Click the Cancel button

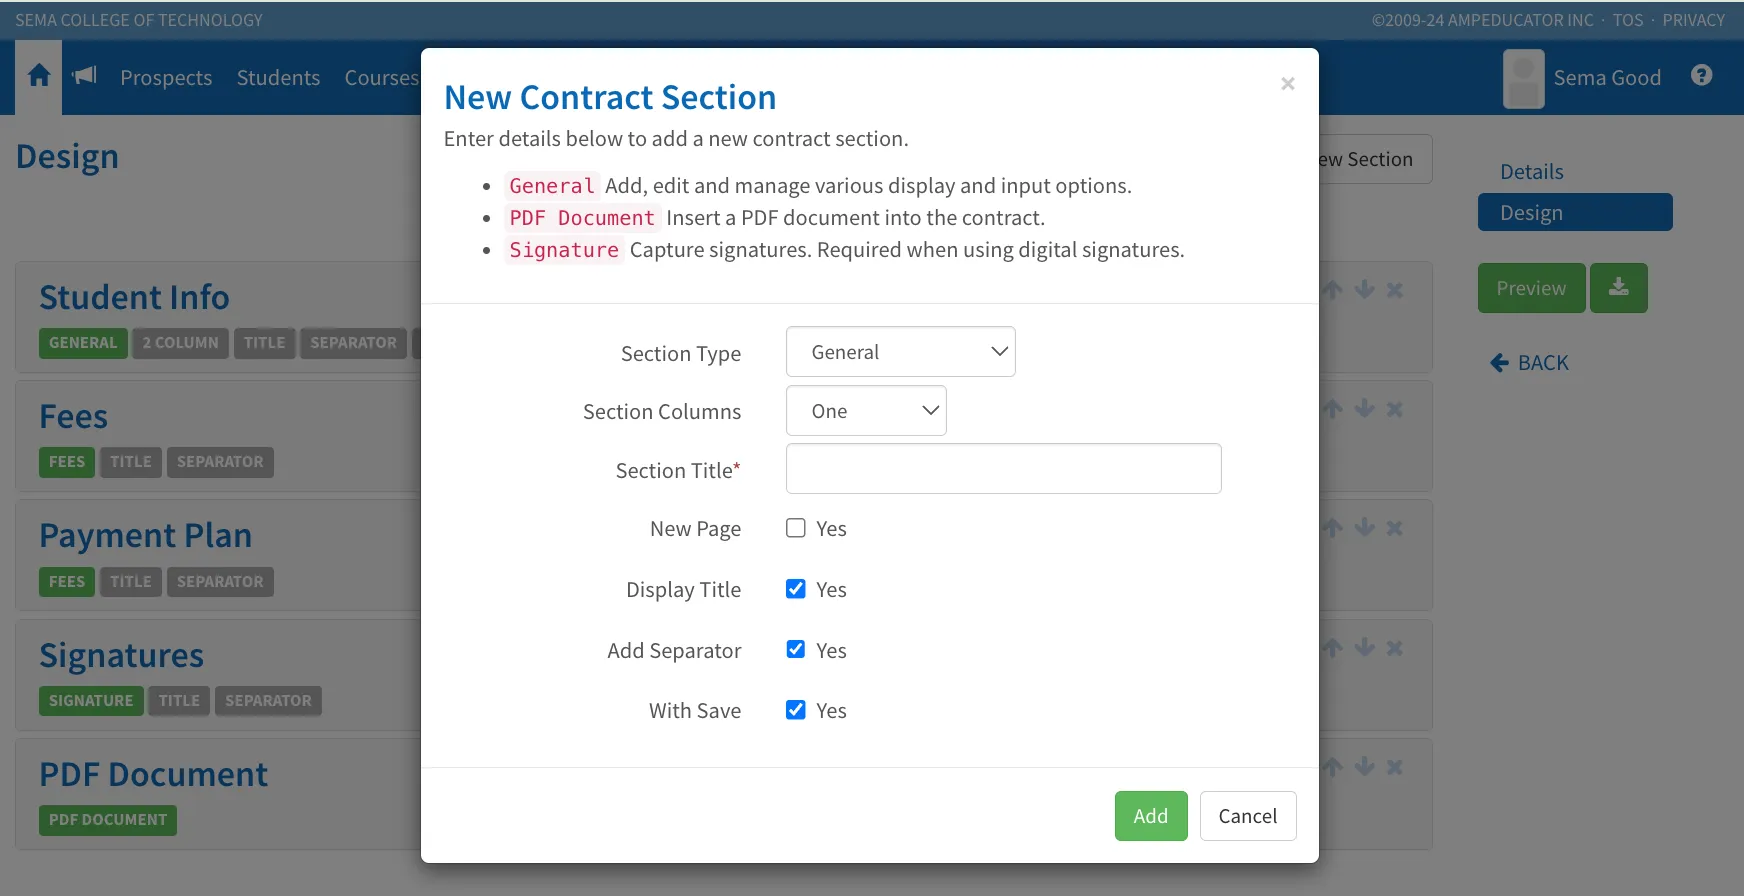pyautogui.click(x=1248, y=816)
